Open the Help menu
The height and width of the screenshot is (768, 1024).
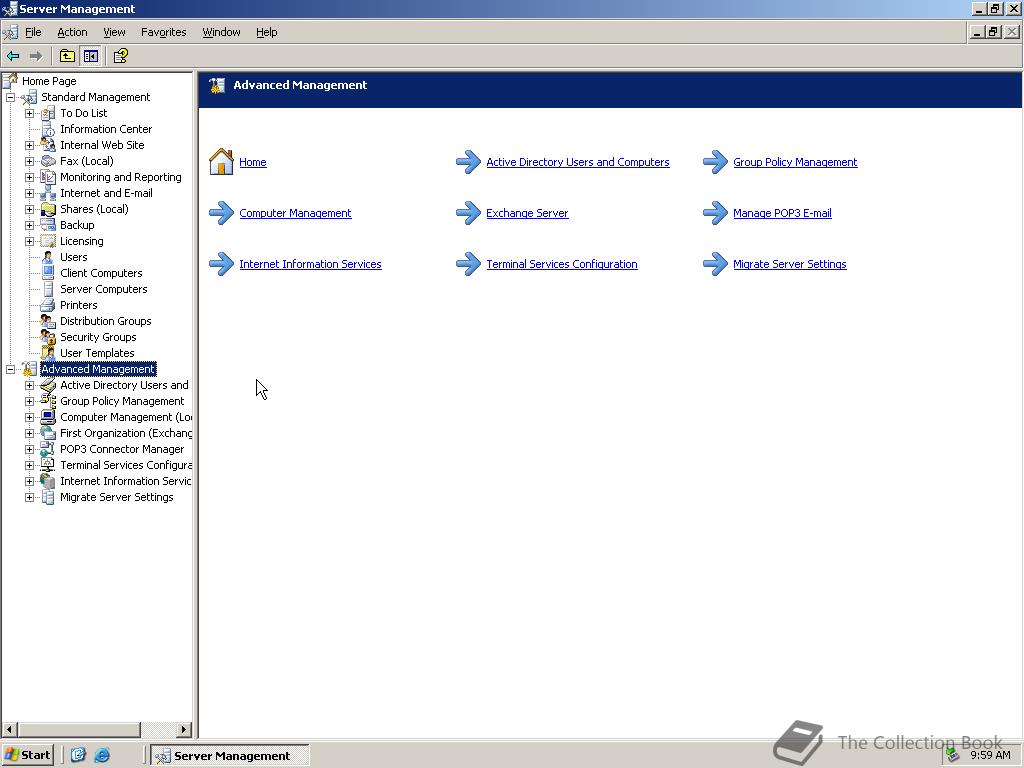coord(266,32)
